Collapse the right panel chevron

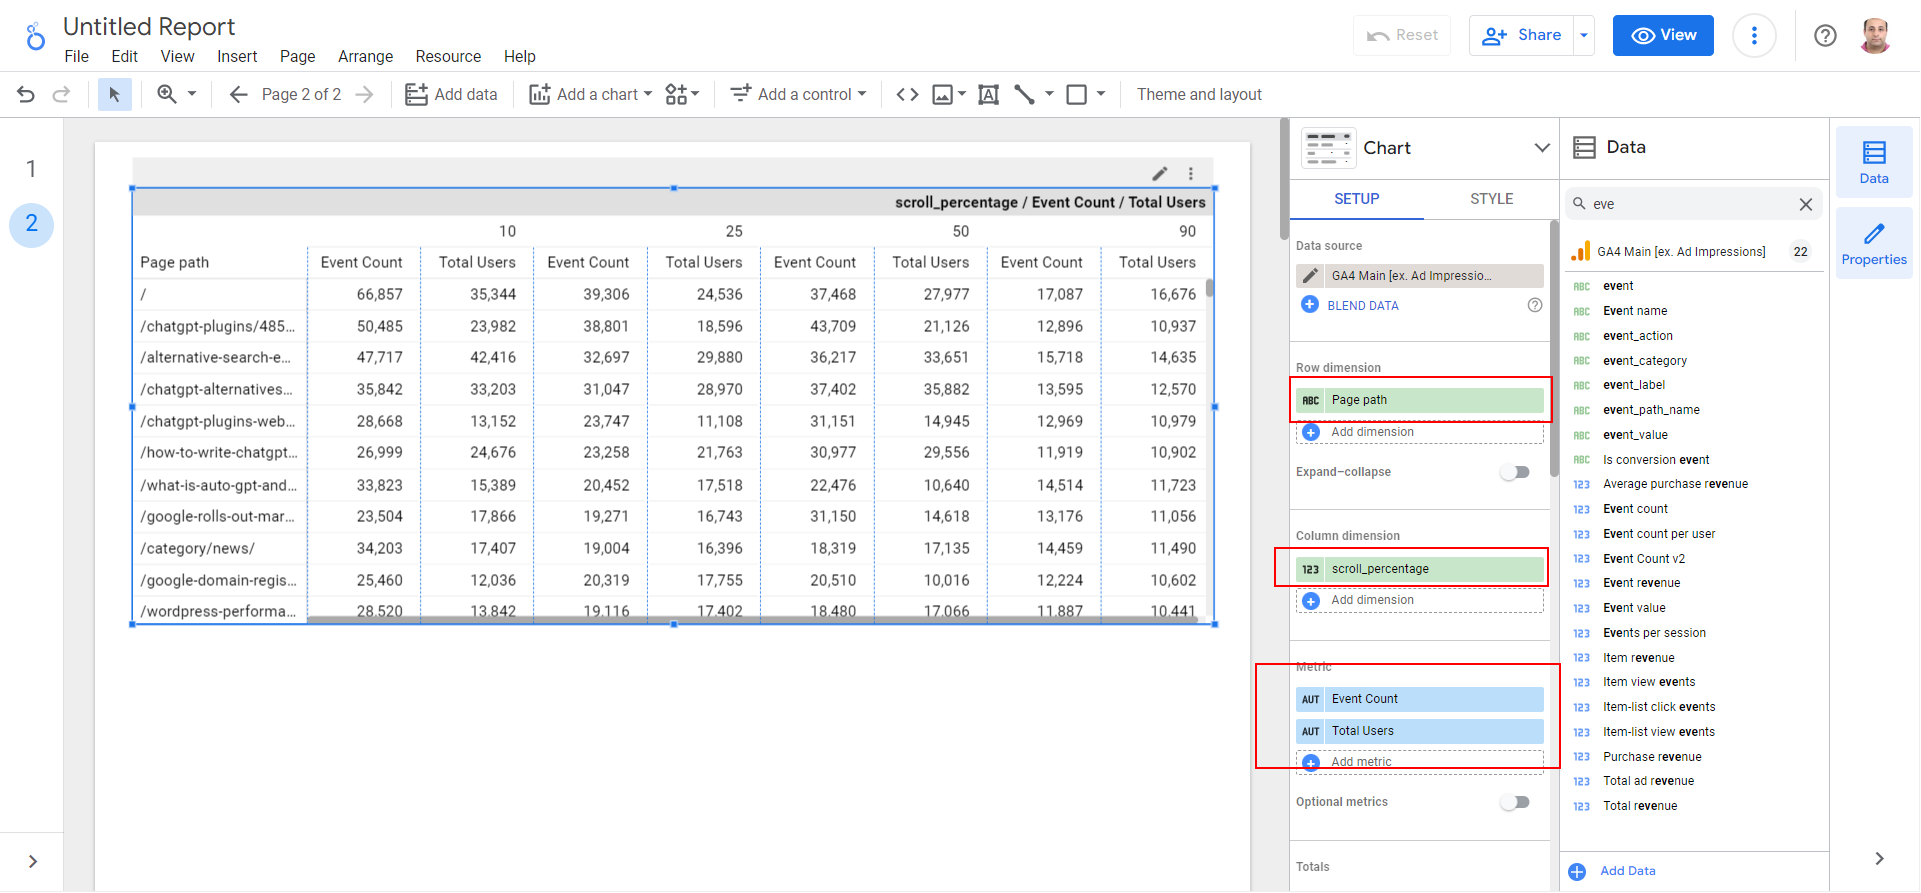coord(1879,858)
